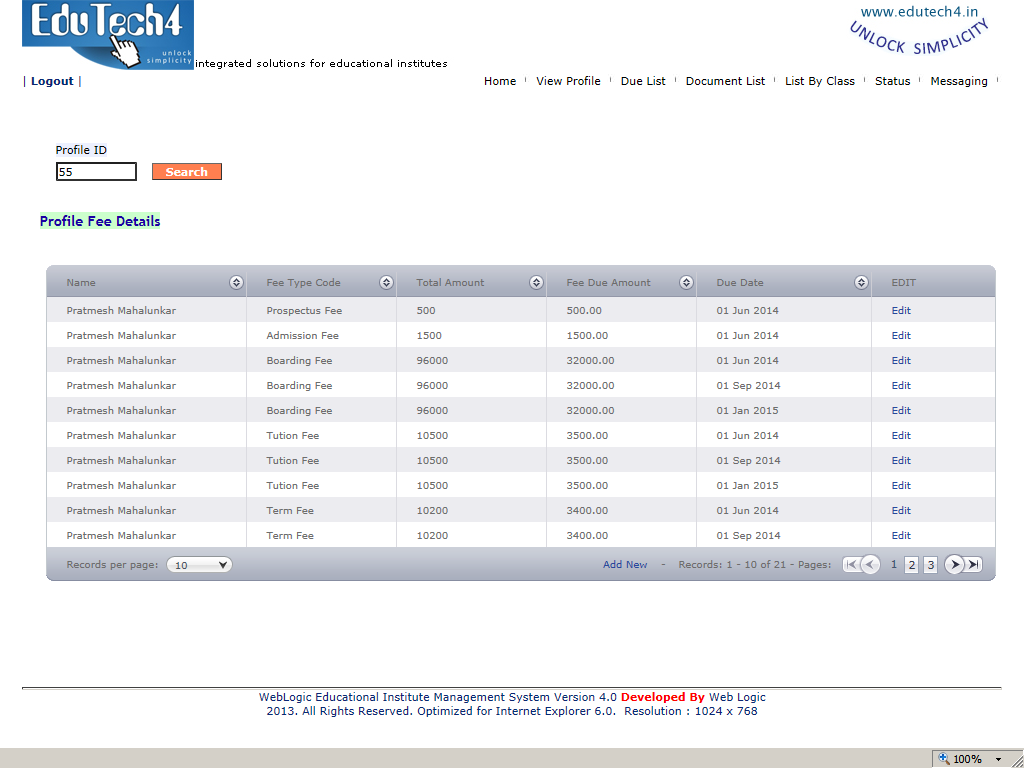This screenshot has height=768, width=1024.
Task: Open the Home menu
Action: point(500,81)
